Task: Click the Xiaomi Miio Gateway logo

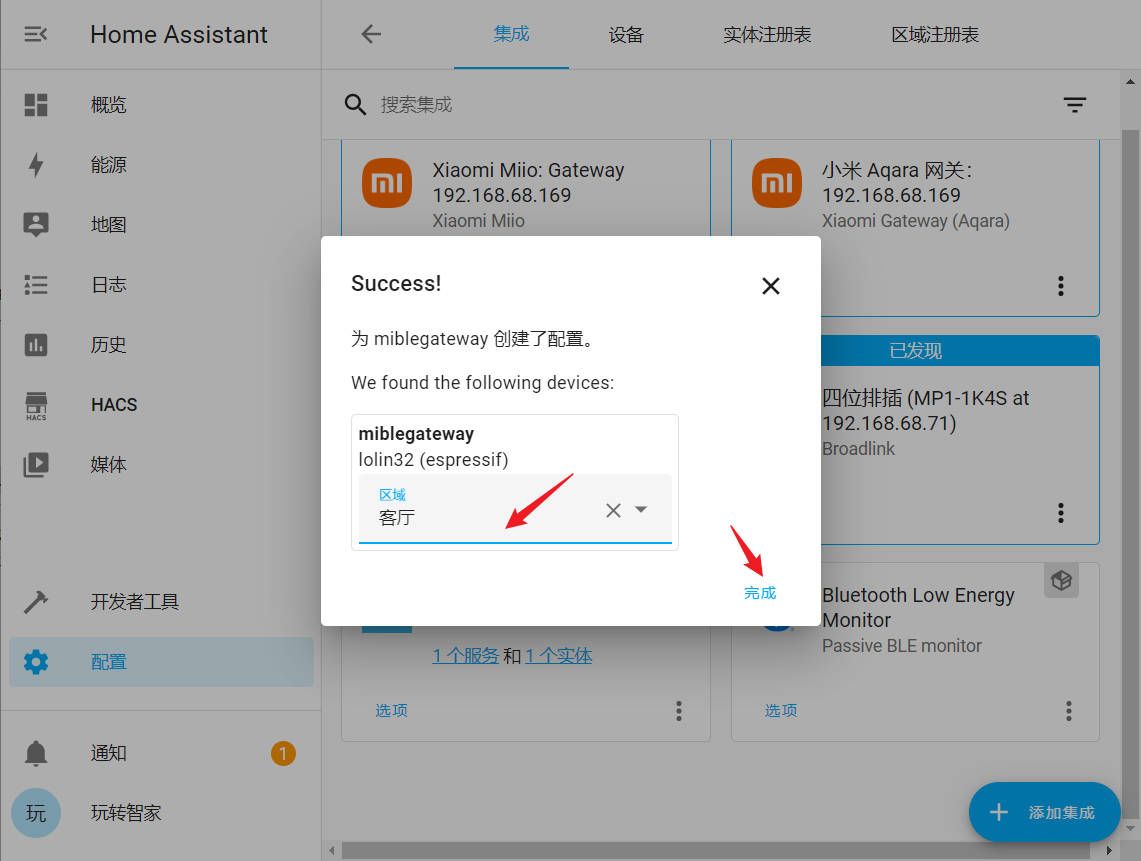Action: pos(387,183)
